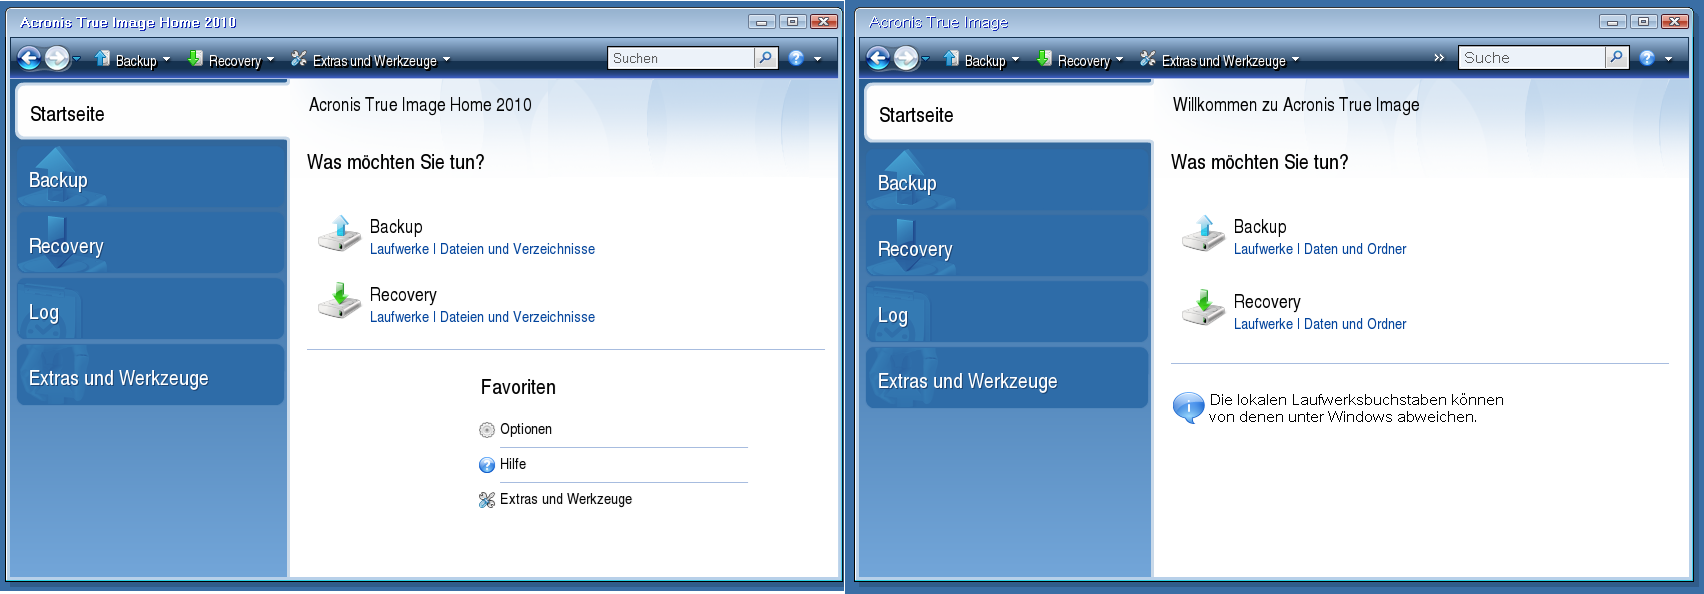This screenshot has width=1704, height=594.
Task: Click Recovery drive icon in left window main pane
Action: tap(340, 301)
